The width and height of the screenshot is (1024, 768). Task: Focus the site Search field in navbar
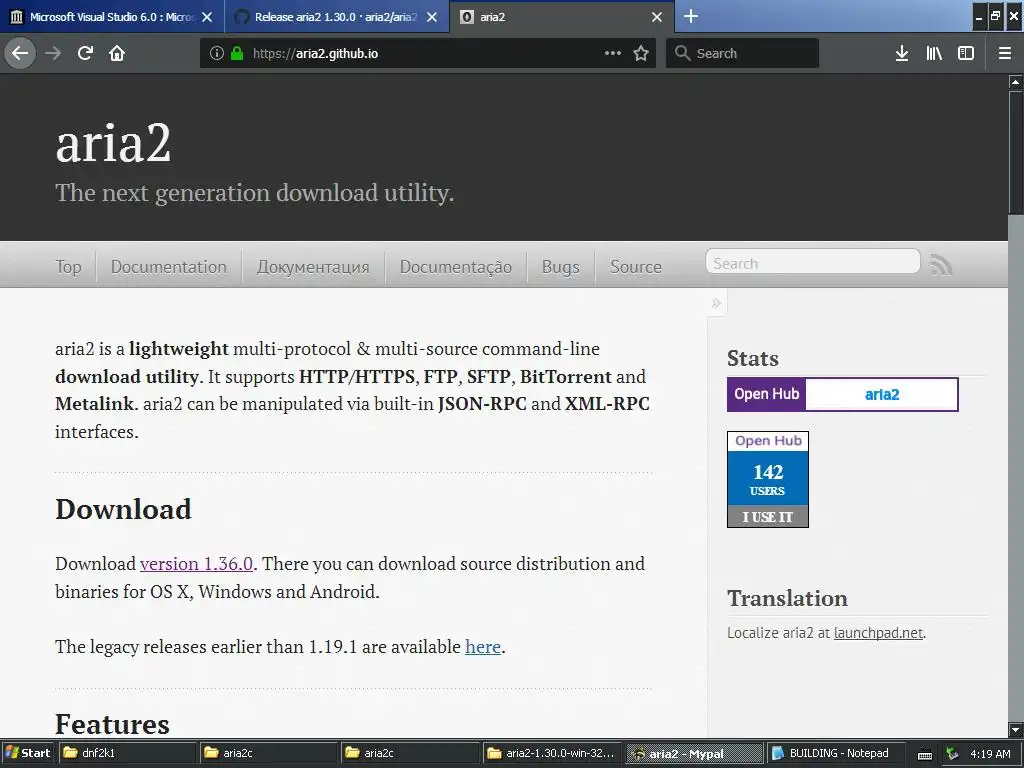812,263
